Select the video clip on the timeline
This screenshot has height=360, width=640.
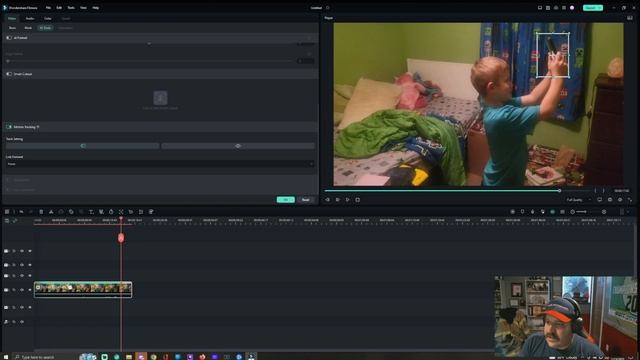coord(83,289)
